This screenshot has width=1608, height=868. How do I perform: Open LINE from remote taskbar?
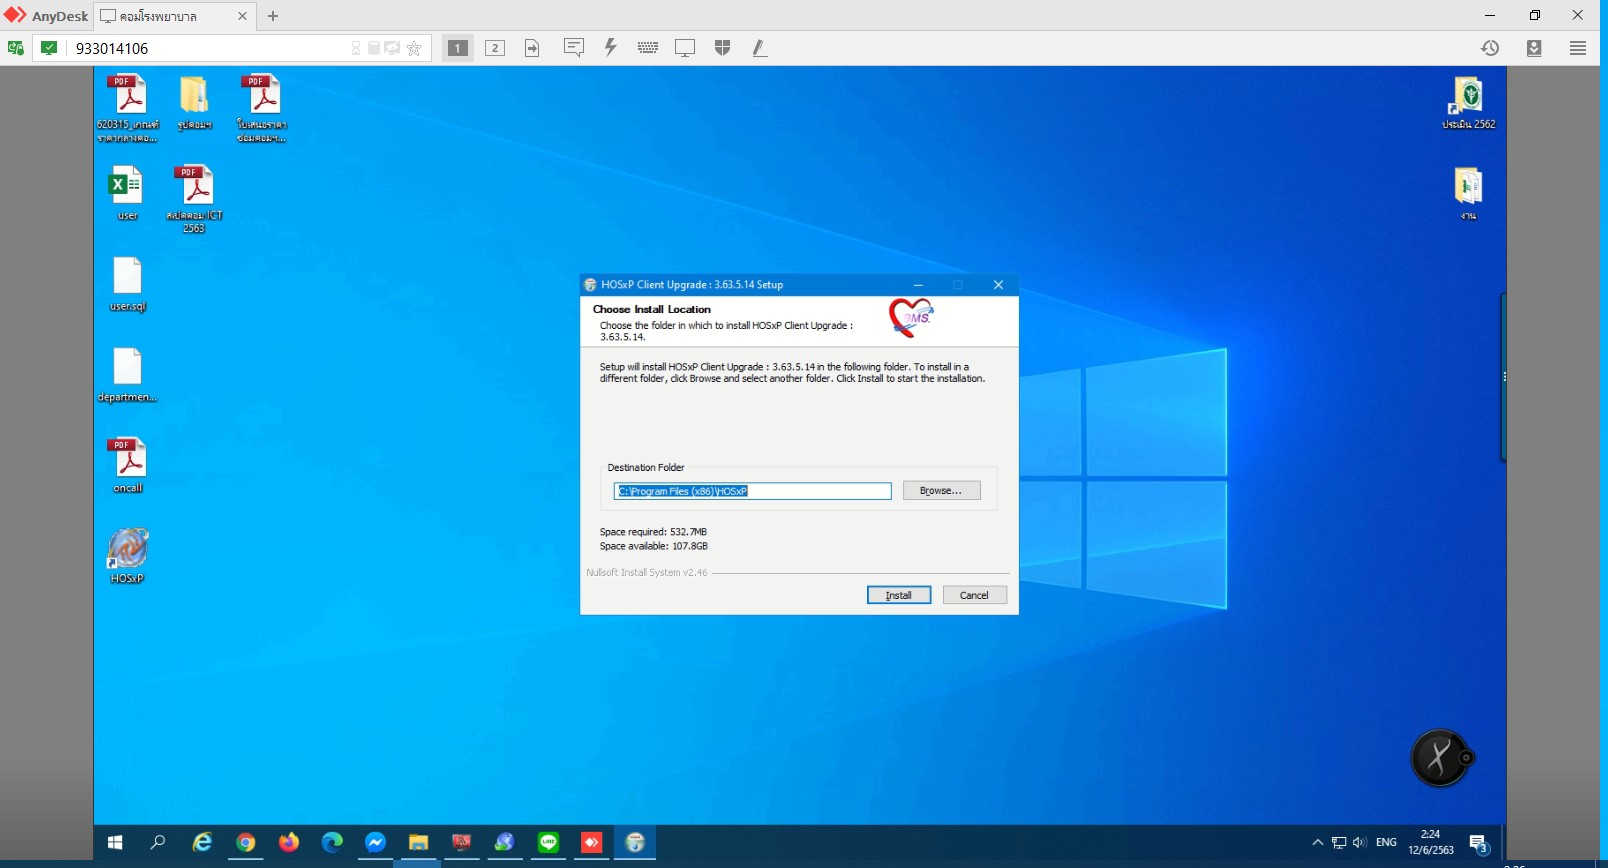point(548,843)
